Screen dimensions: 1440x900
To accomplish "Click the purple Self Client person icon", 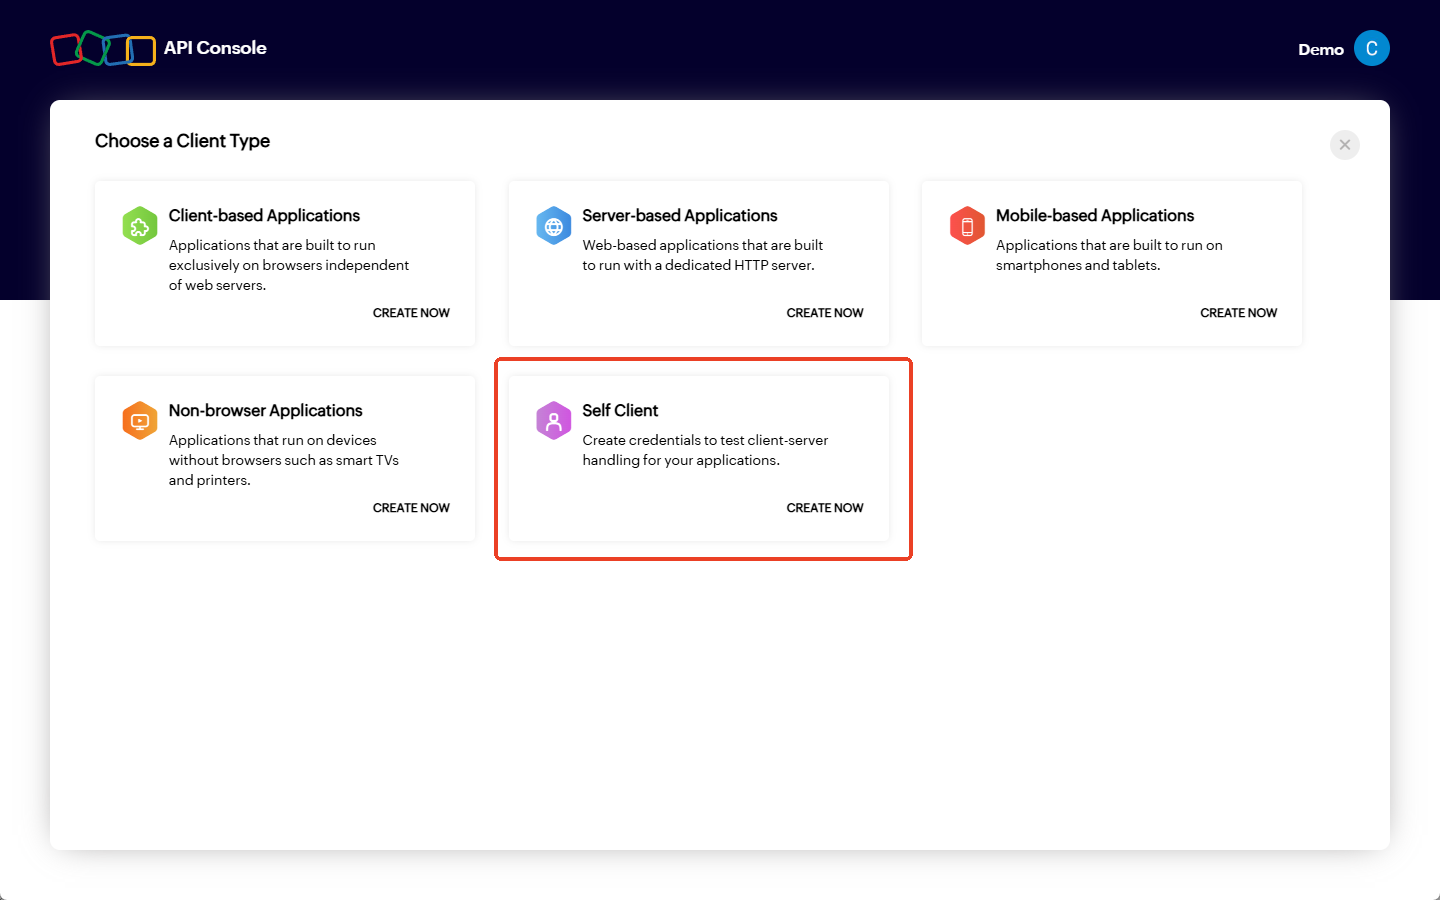I will point(553,421).
